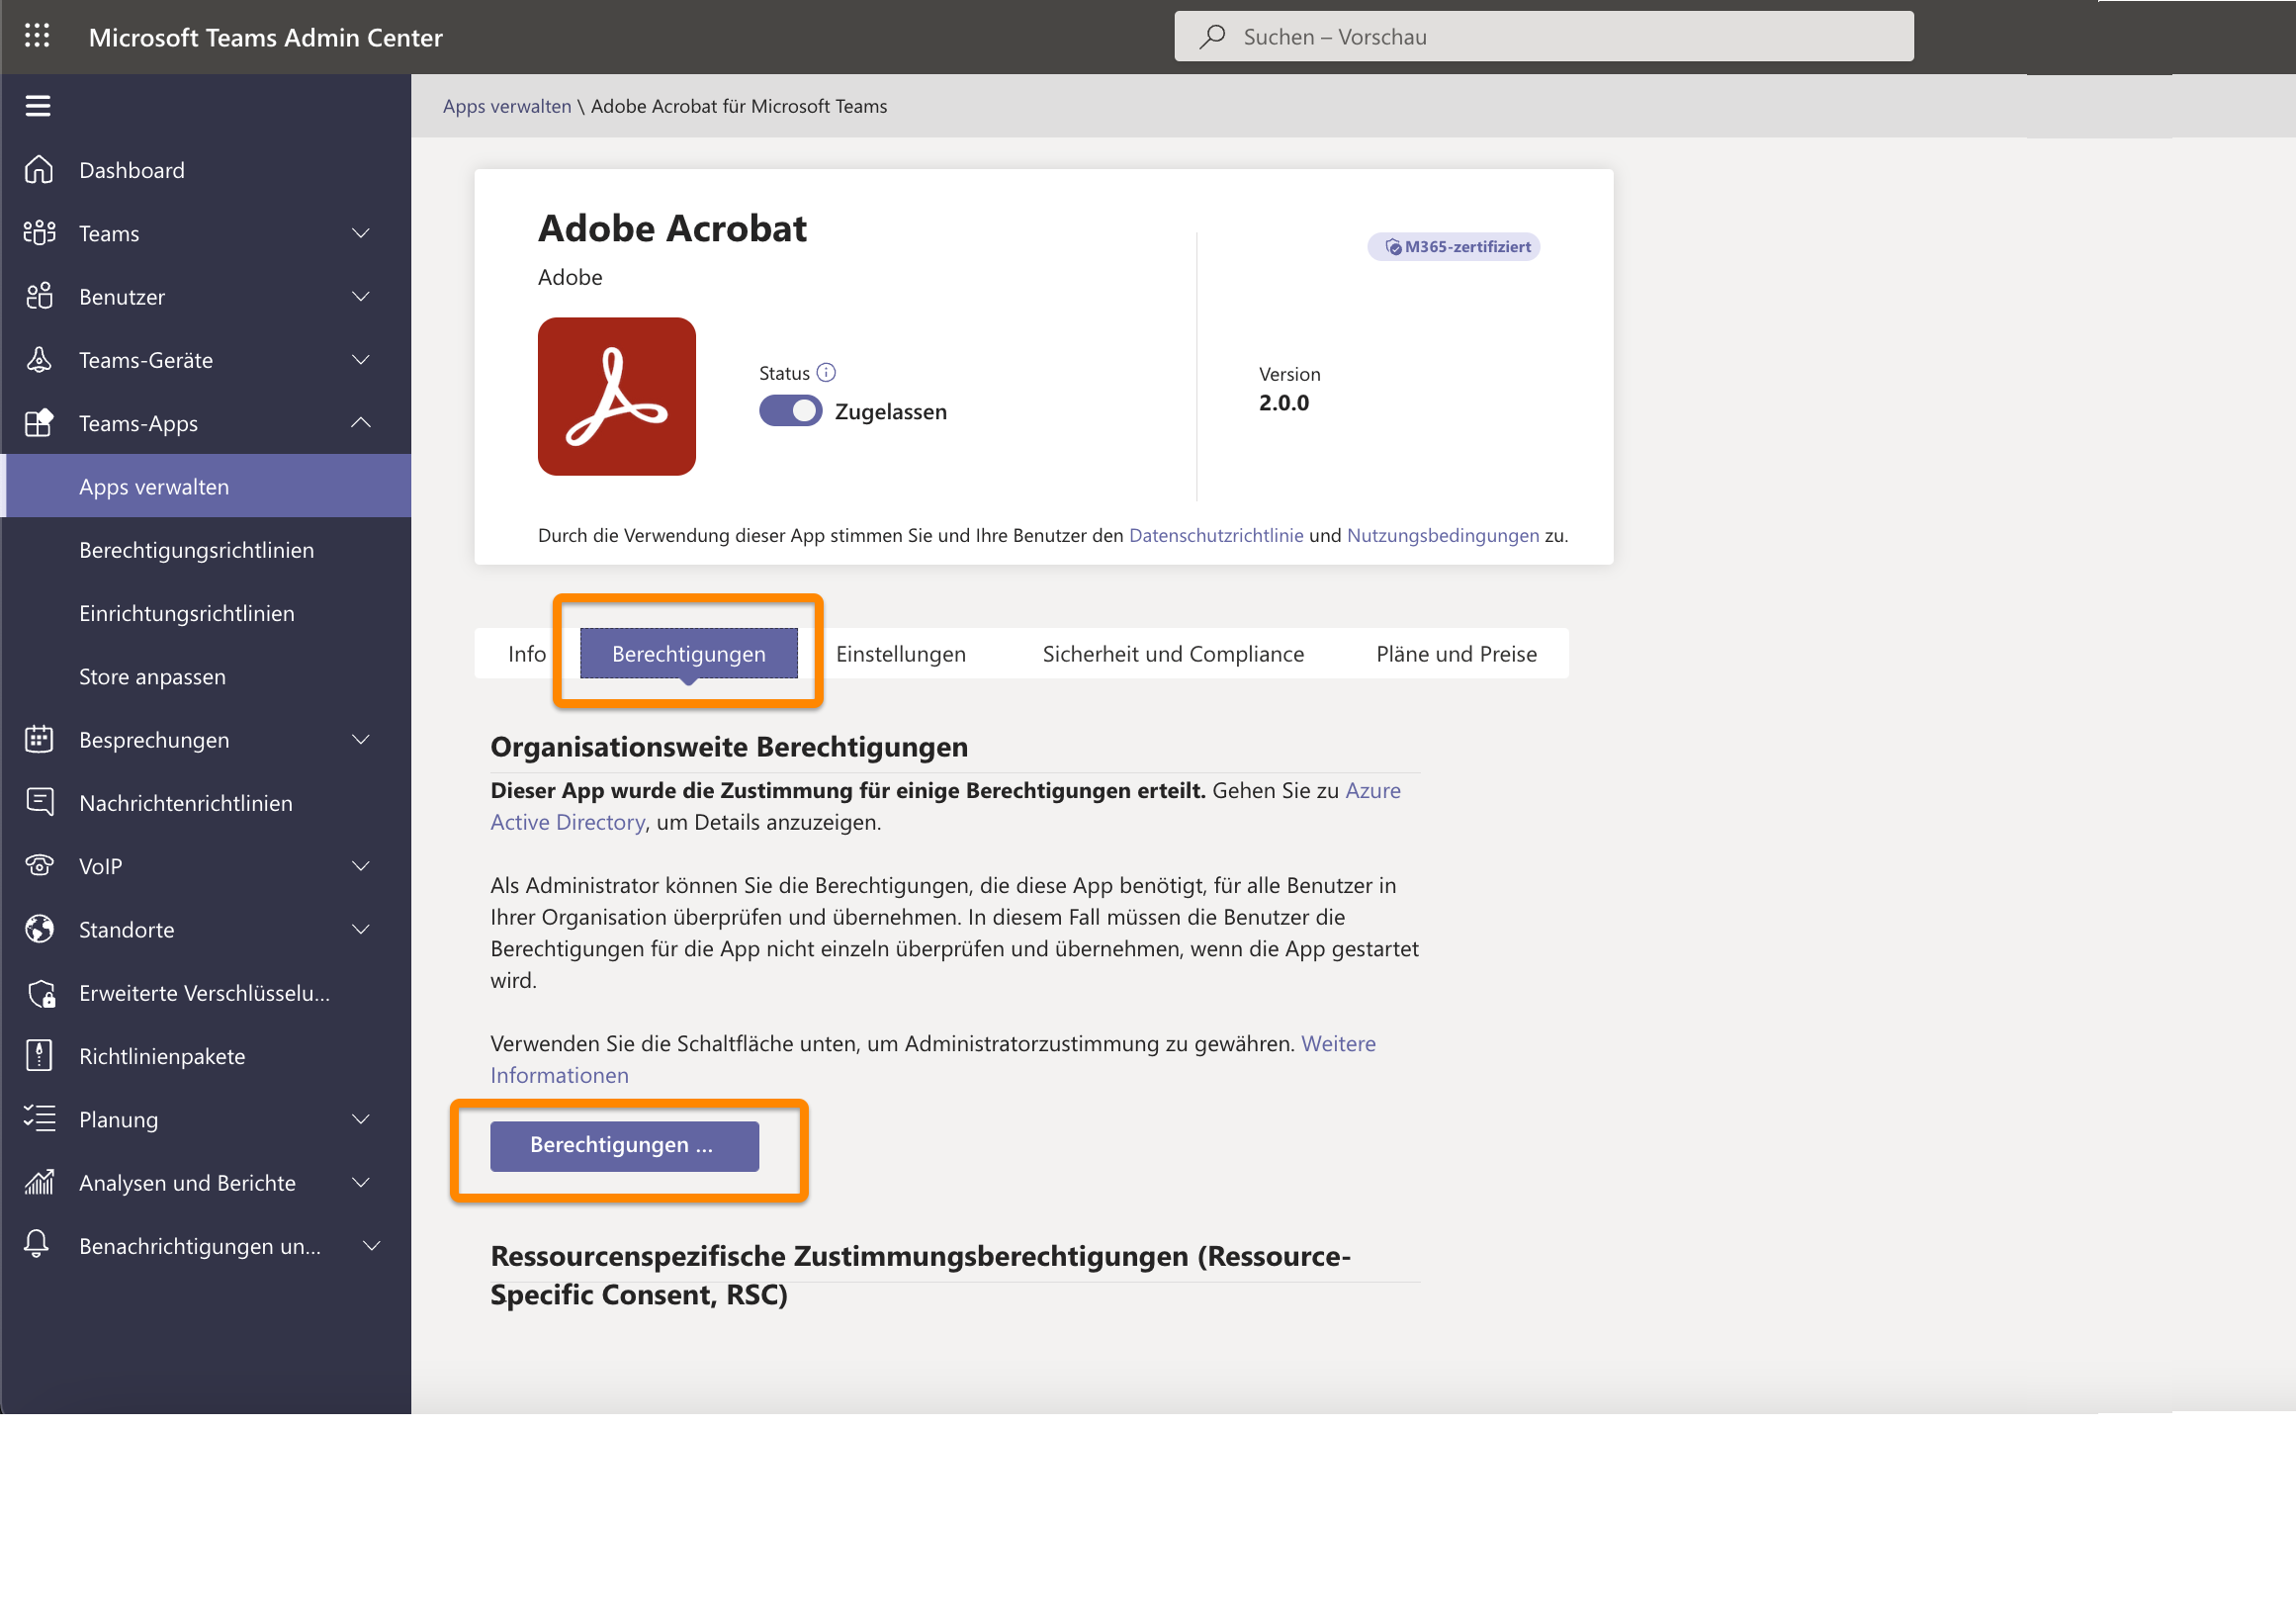The height and width of the screenshot is (1606, 2296).
Task: Switch to the Info tab
Action: click(x=527, y=654)
